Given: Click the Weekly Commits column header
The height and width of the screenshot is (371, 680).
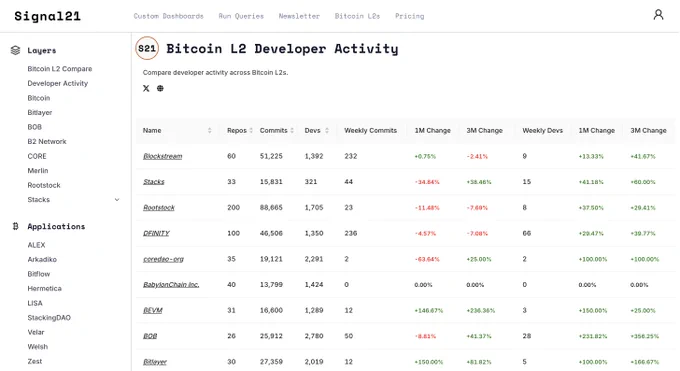Looking at the screenshot, I should 370,130.
